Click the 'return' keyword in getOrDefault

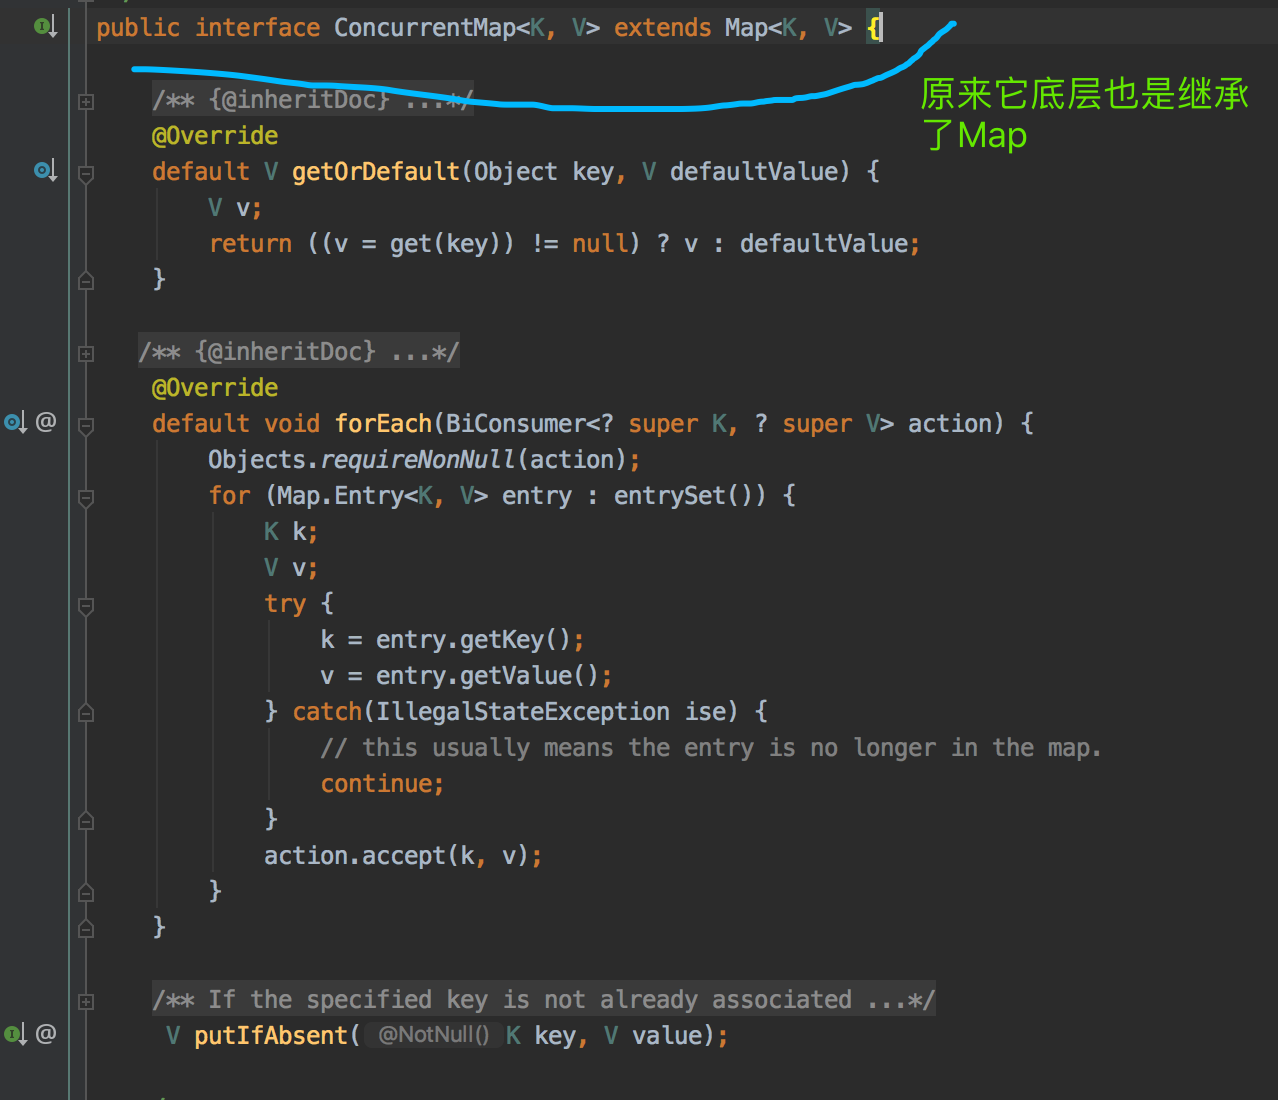click(x=250, y=244)
